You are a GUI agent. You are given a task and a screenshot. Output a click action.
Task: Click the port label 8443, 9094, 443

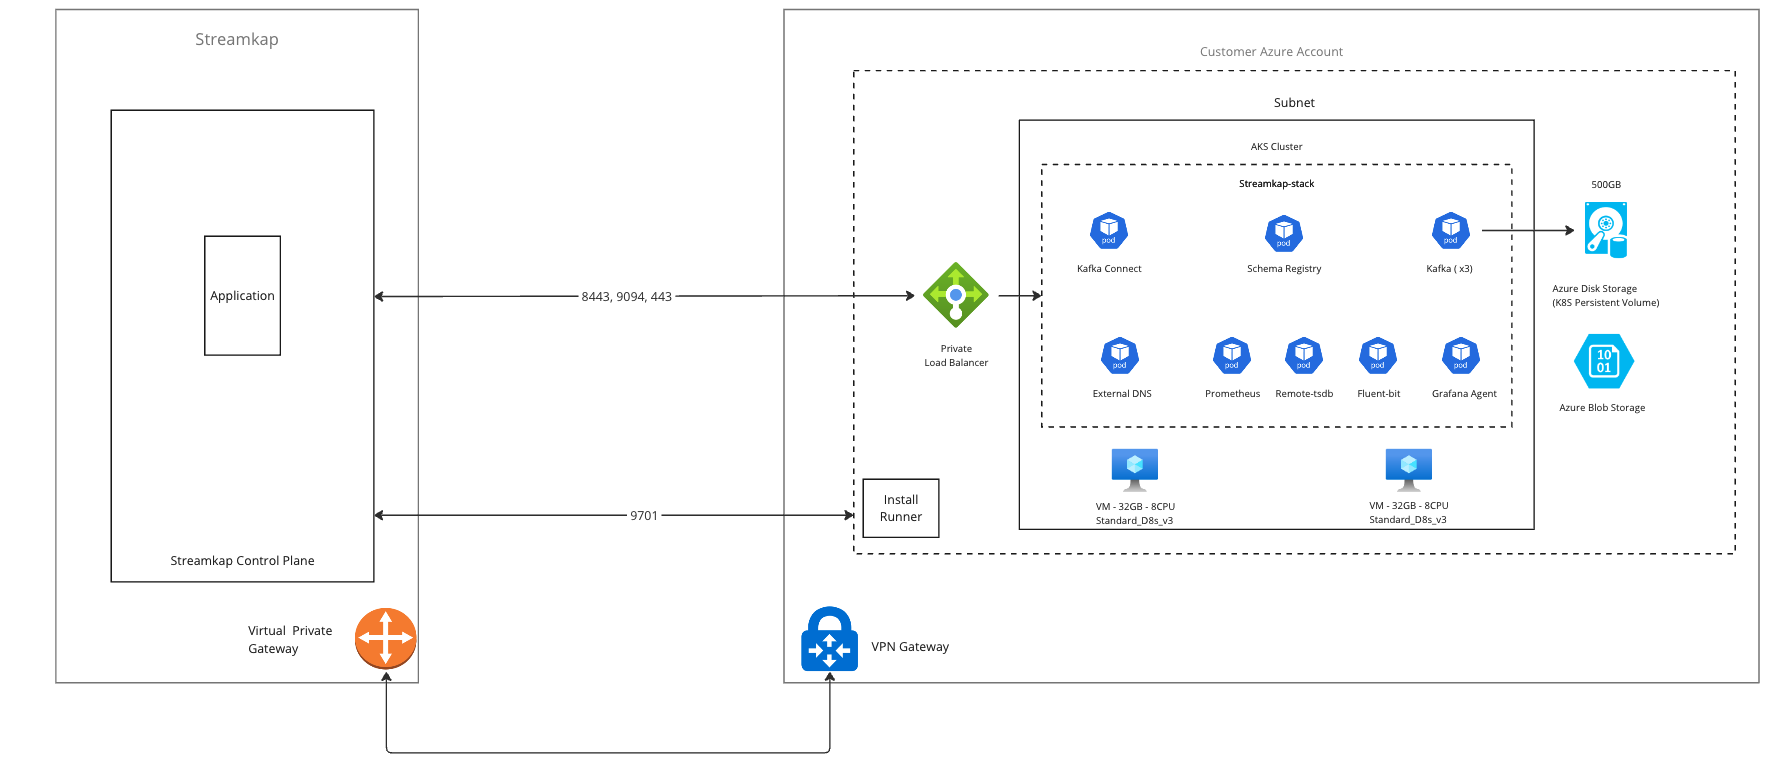627,297
